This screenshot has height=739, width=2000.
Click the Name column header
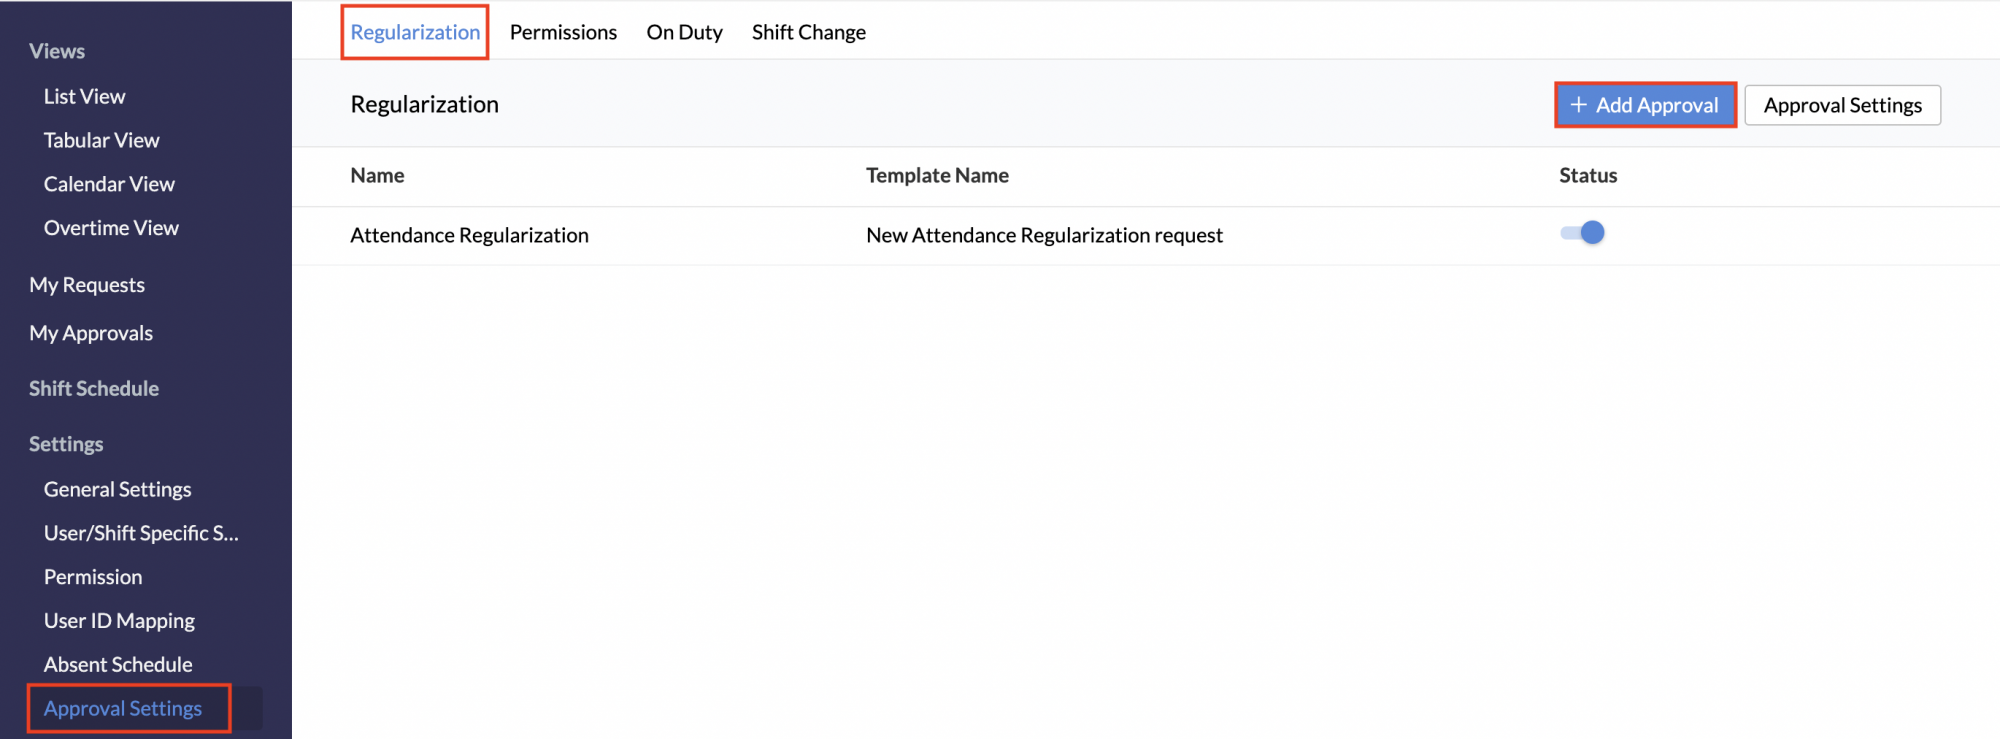point(377,175)
